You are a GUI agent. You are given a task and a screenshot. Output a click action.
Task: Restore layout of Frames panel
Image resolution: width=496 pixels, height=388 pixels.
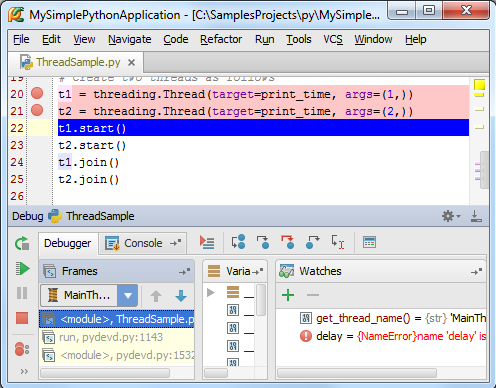tap(184, 272)
